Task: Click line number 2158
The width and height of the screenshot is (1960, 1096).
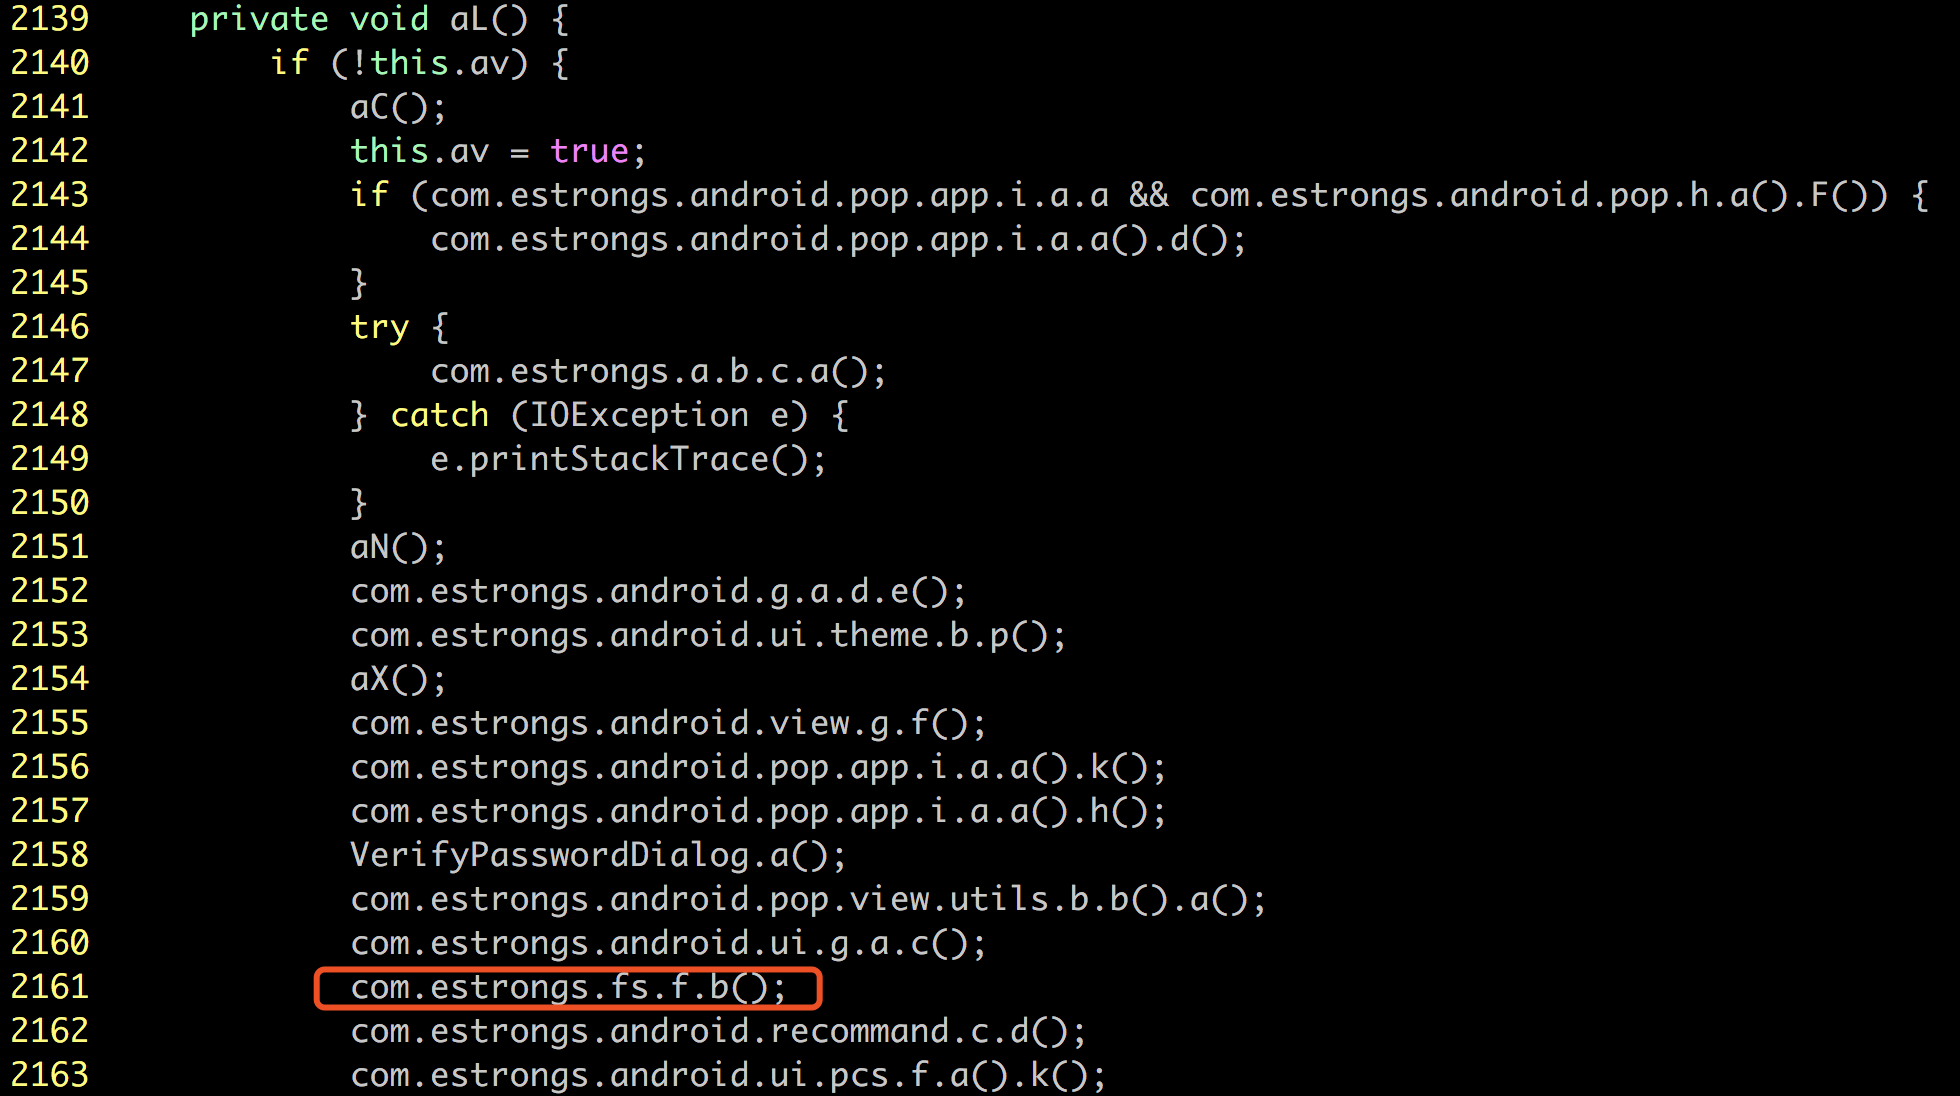Action: [50, 855]
